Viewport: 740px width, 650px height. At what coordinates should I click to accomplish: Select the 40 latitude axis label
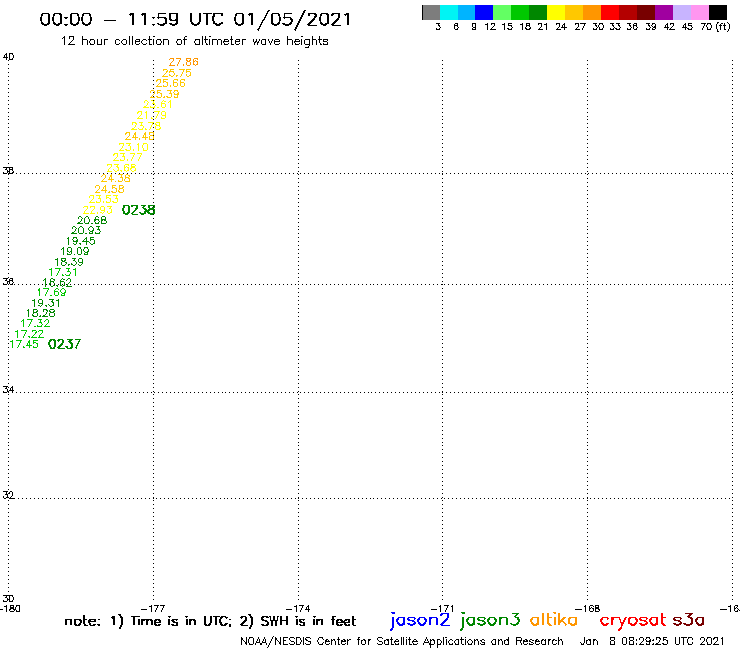(x=8, y=57)
